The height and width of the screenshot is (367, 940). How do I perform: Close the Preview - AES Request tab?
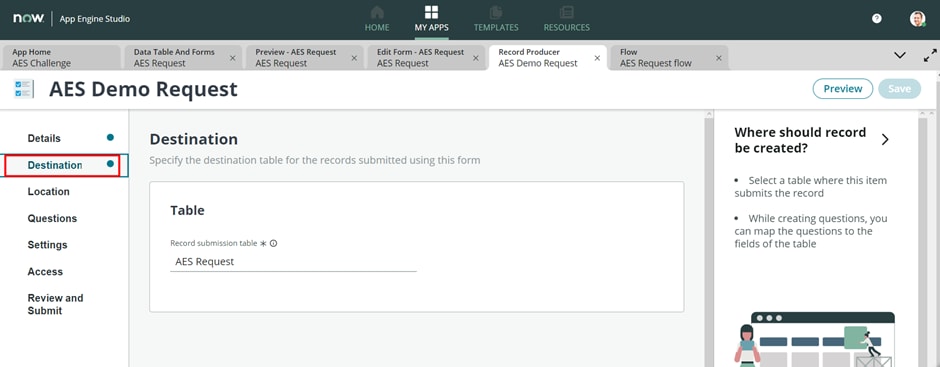[354, 58]
